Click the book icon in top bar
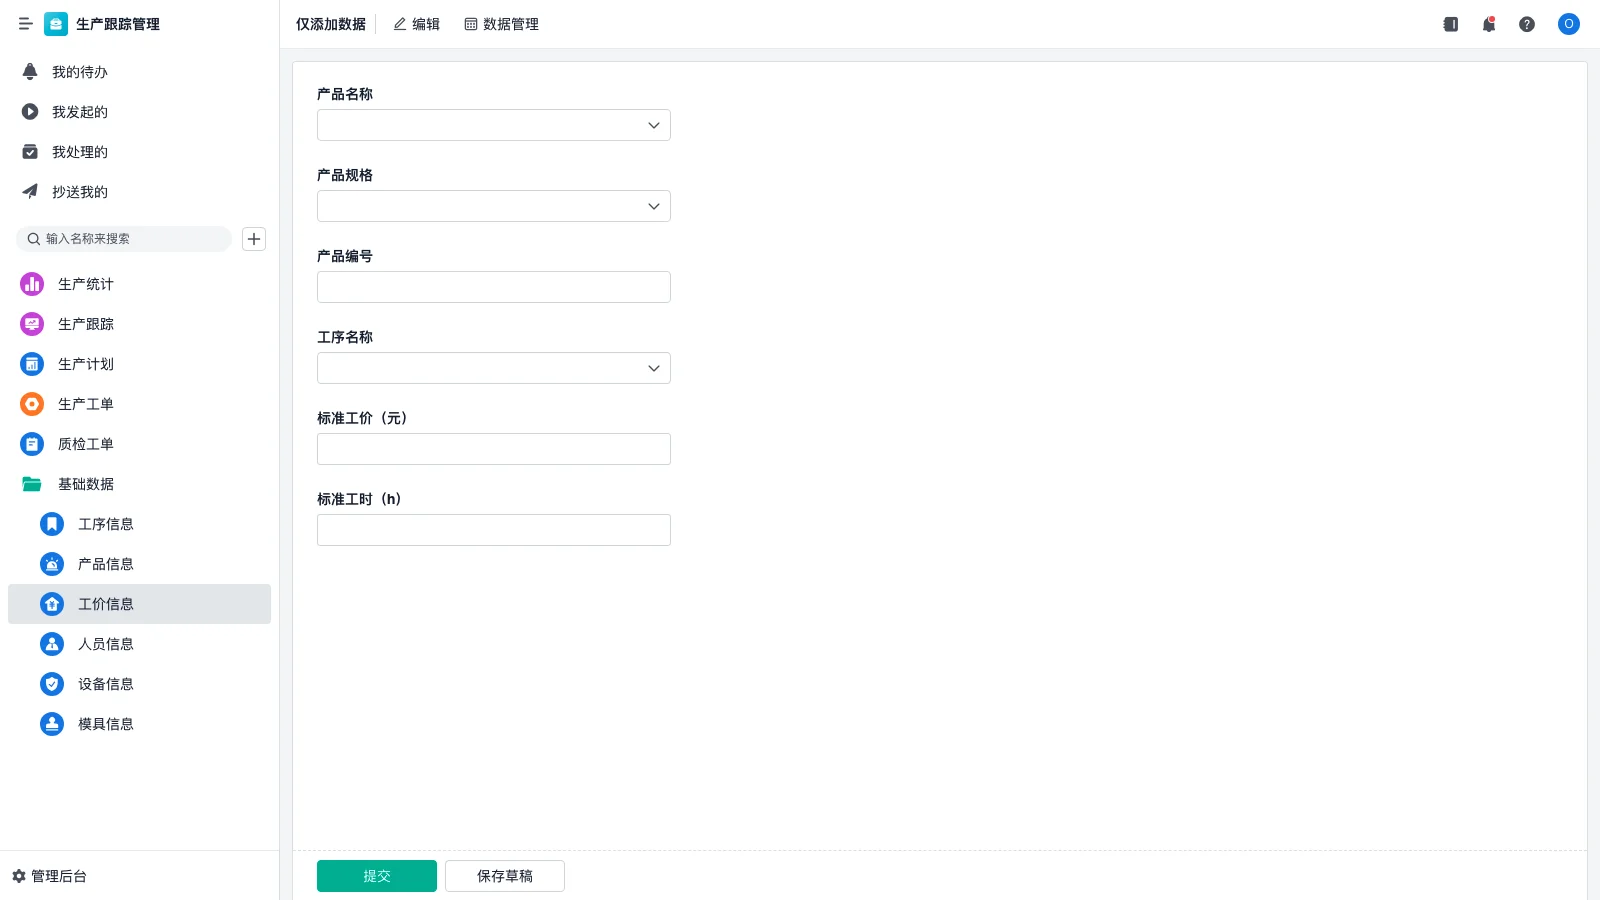 [x=1450, y=24]
